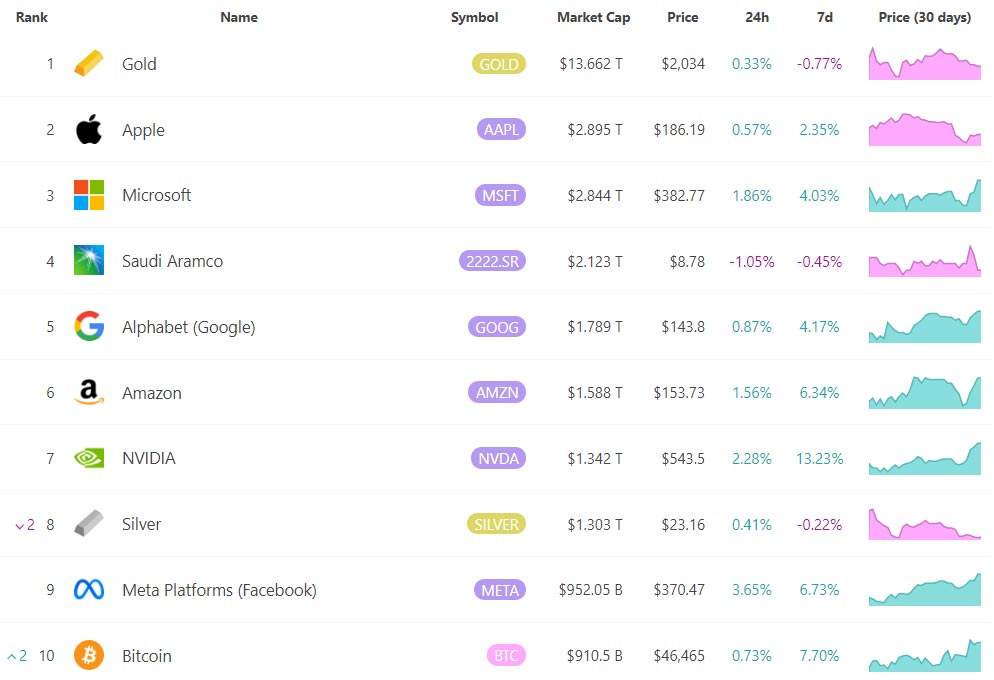994x680 pixels.
Task: Click the Amazon logo icon
Action: click(89, 392)
